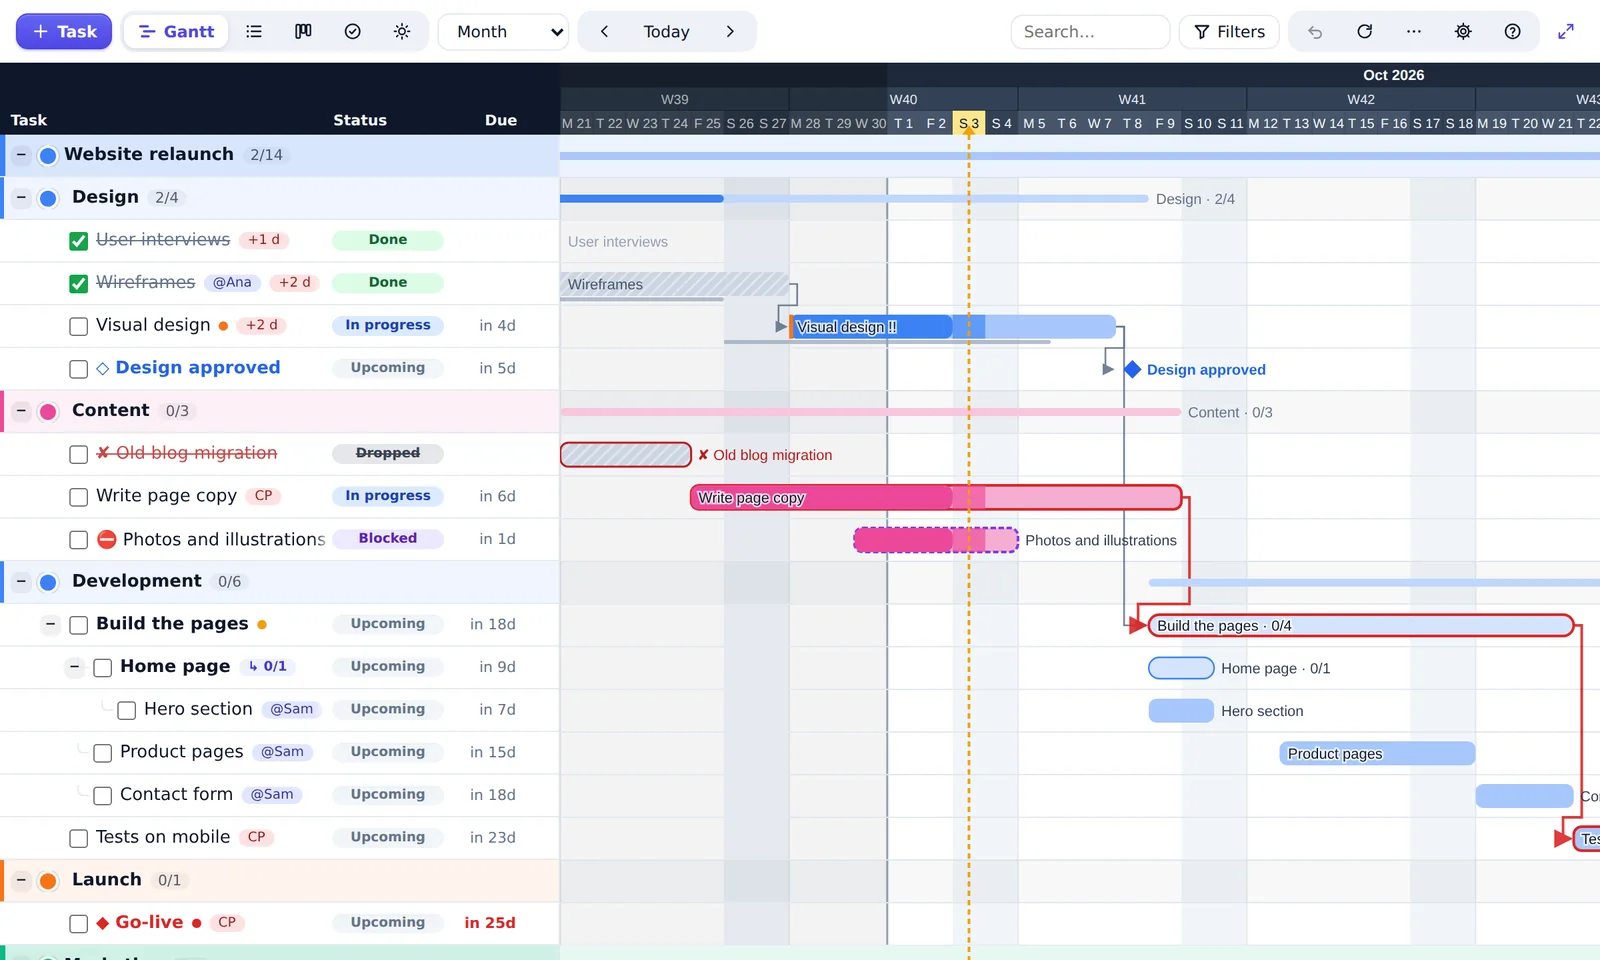This screenshot has height=960, width=1600.
Task: Collapse the Development group
Action: click(x=21, y=581)
